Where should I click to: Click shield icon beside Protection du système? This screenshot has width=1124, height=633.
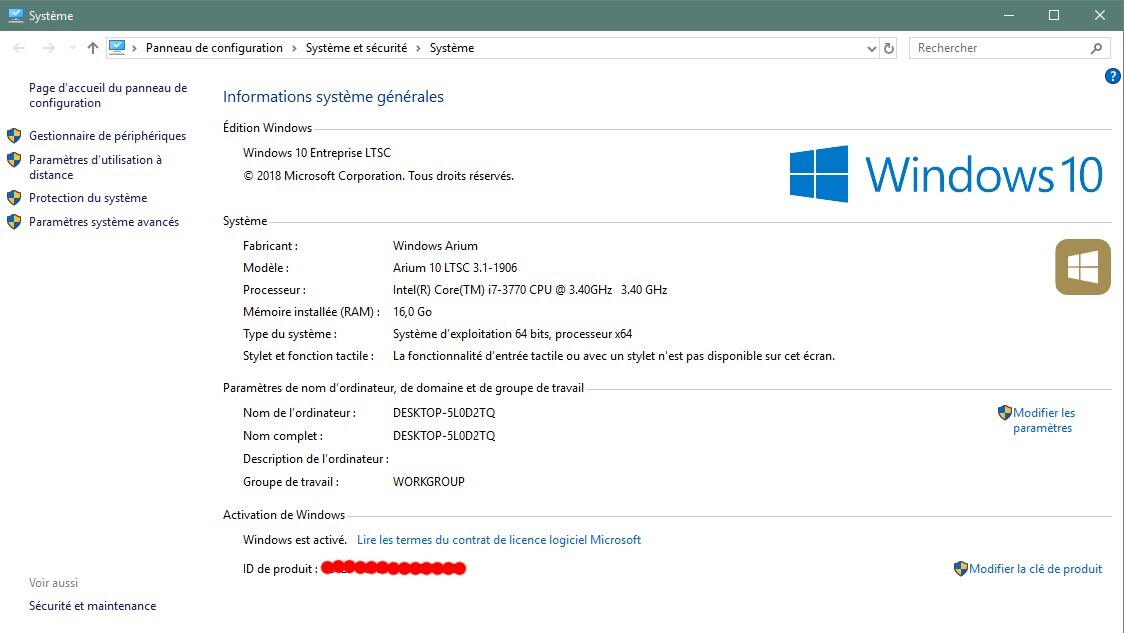pos(14,197)
